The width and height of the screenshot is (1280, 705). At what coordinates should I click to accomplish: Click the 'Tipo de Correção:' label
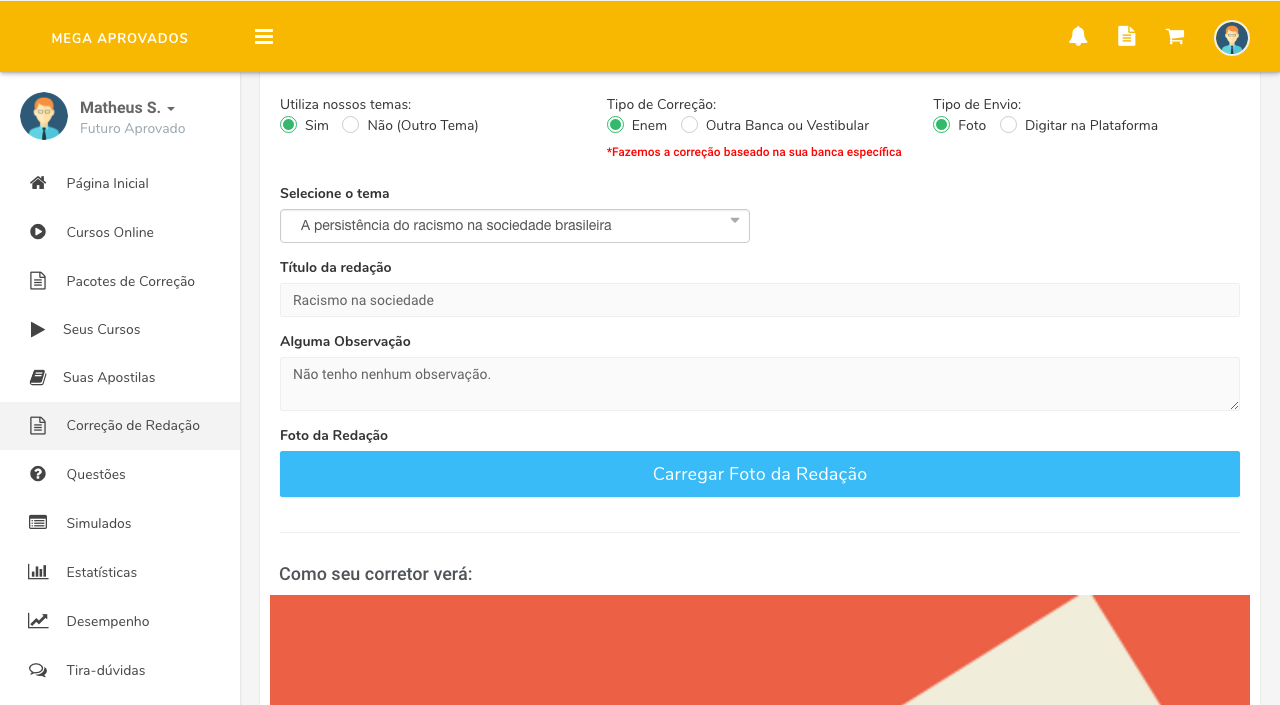click(x=661, y=104)
